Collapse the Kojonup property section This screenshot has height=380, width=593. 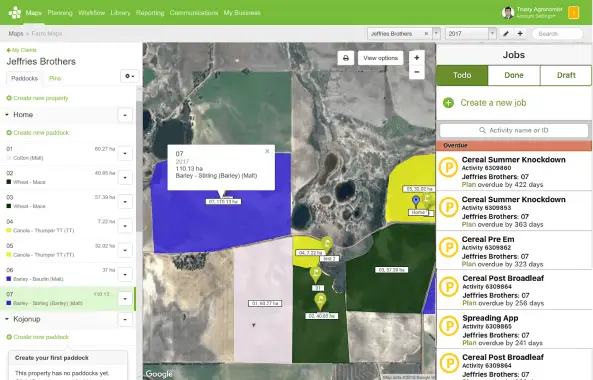pos(6,319)
